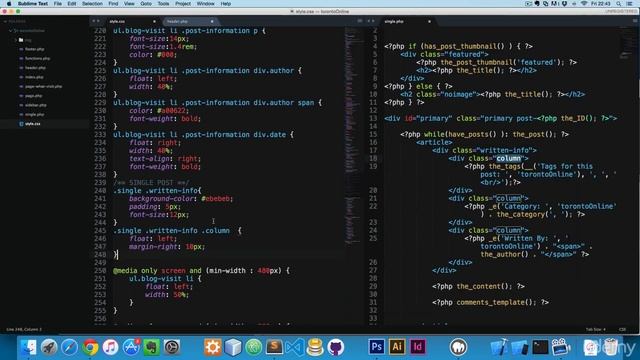This screenshot has width=640, height=360.
Task: Click line number 245 in style.css gutter
Action: pos(100,231)
